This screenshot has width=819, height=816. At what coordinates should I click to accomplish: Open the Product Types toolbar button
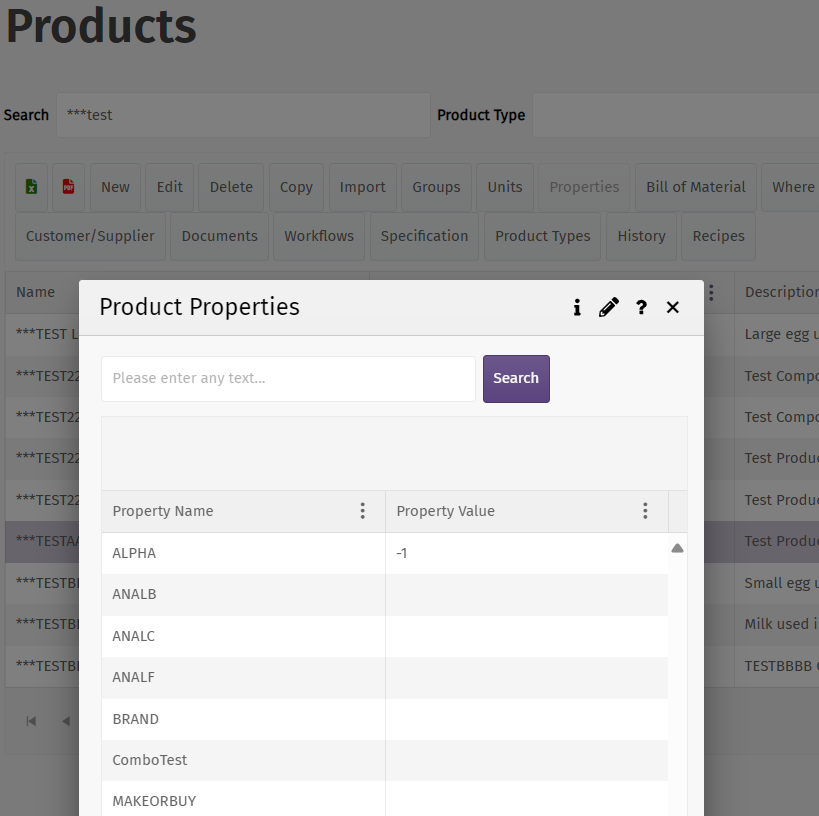(542, 236)
